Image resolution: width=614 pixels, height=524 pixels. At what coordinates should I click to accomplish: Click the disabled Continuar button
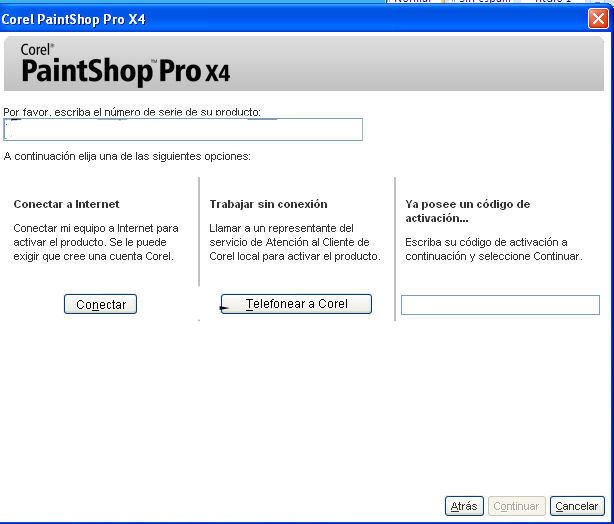click(516, 506)
